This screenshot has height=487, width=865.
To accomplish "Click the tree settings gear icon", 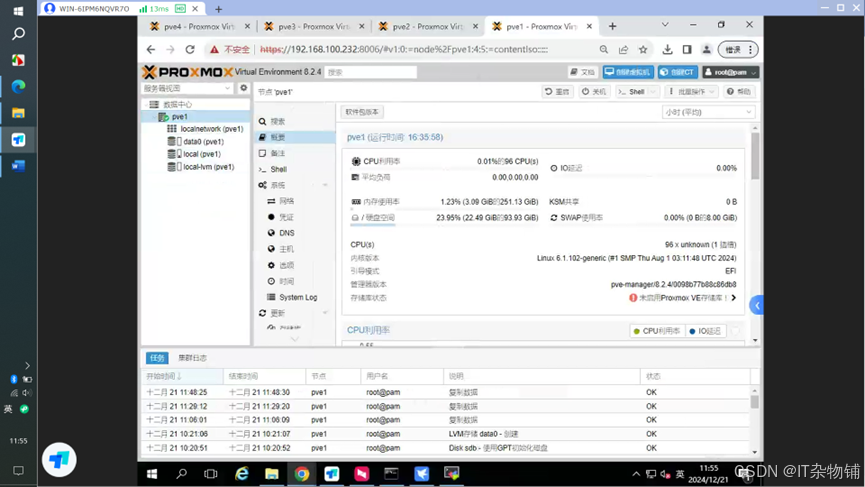I will click(243, 88).
